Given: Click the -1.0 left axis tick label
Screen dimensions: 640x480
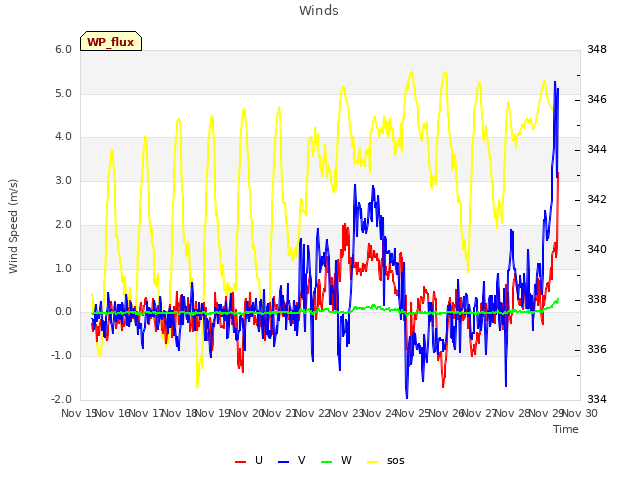Looking at the screenshot, I should point(61,356).
